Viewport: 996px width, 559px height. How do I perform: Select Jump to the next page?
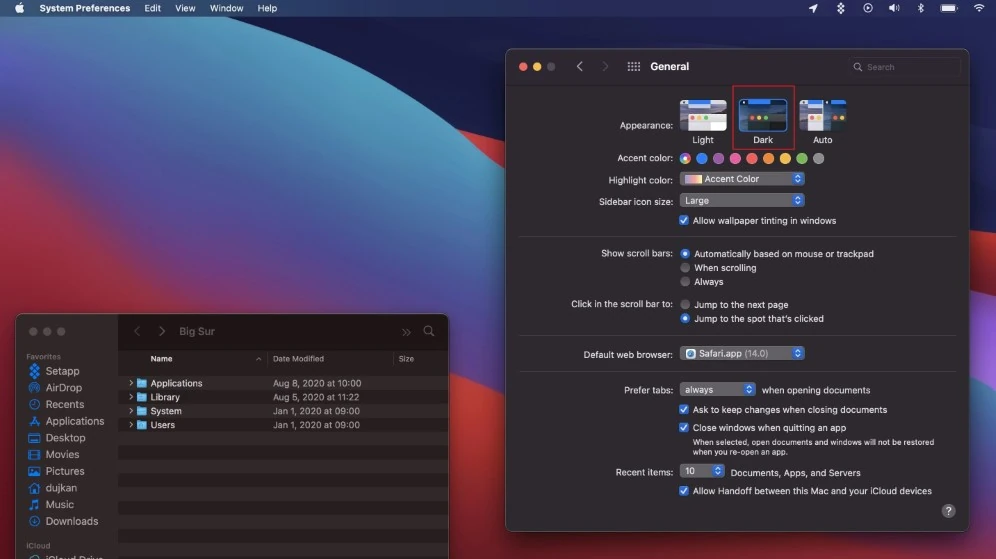tap(685, 304)
